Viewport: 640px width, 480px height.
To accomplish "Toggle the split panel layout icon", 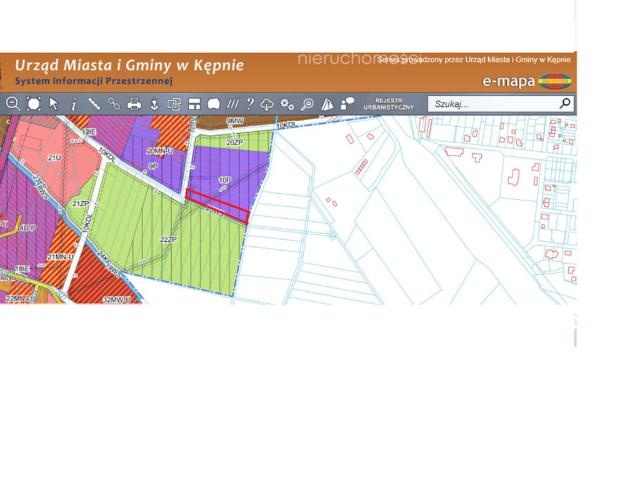I will 194,104.
